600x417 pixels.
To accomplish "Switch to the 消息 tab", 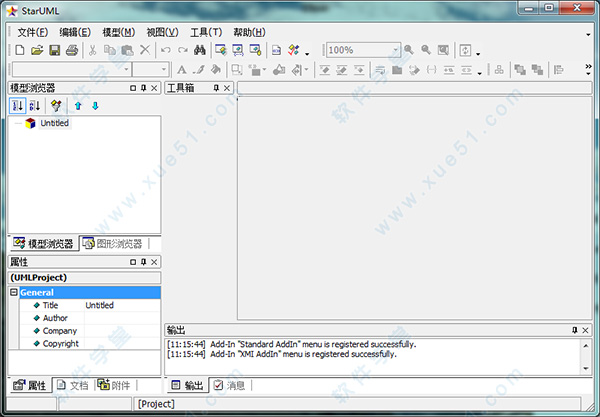I will pos(230,385).
